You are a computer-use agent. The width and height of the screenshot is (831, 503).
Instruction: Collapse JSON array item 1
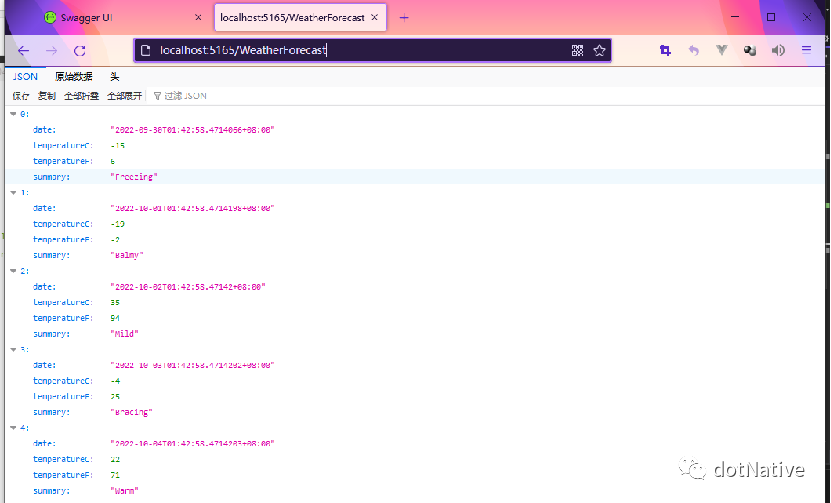pos(13,192)
